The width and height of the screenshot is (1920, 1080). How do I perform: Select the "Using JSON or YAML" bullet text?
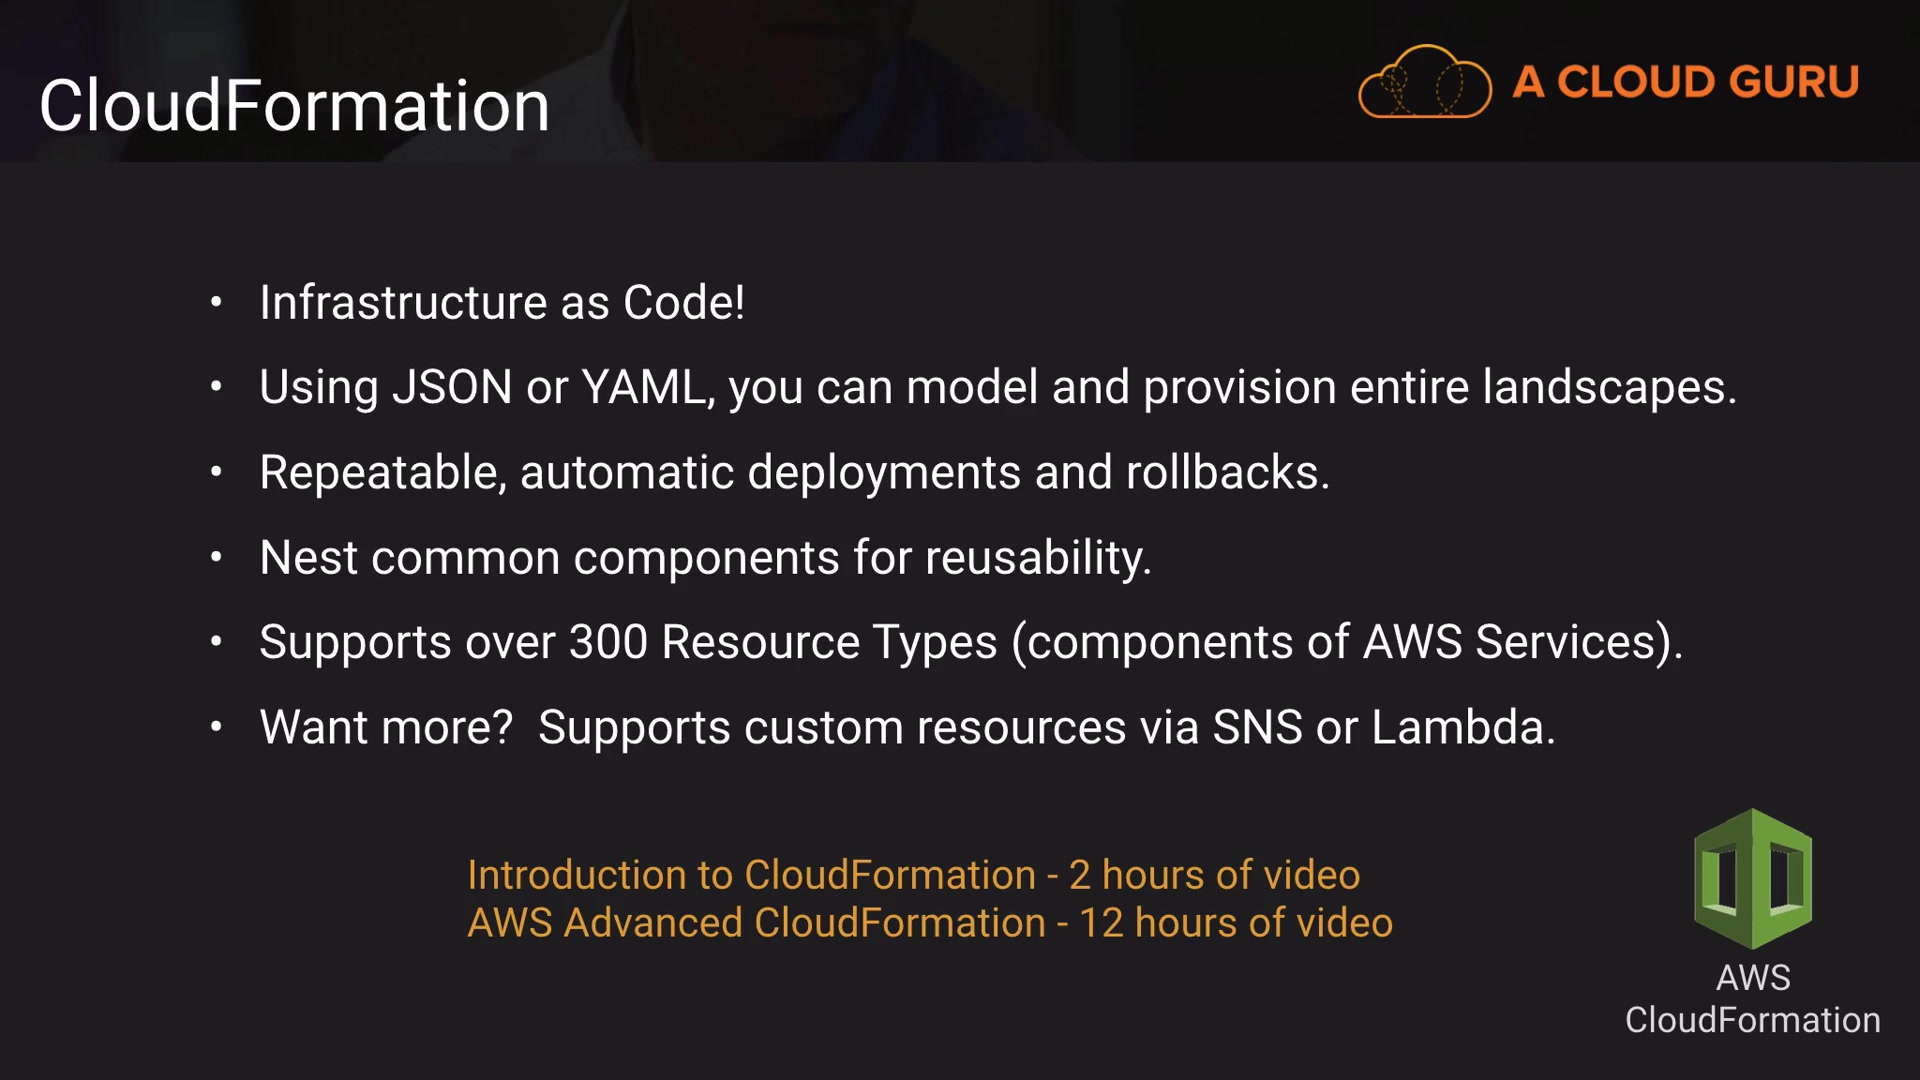[x=997, y=388]
